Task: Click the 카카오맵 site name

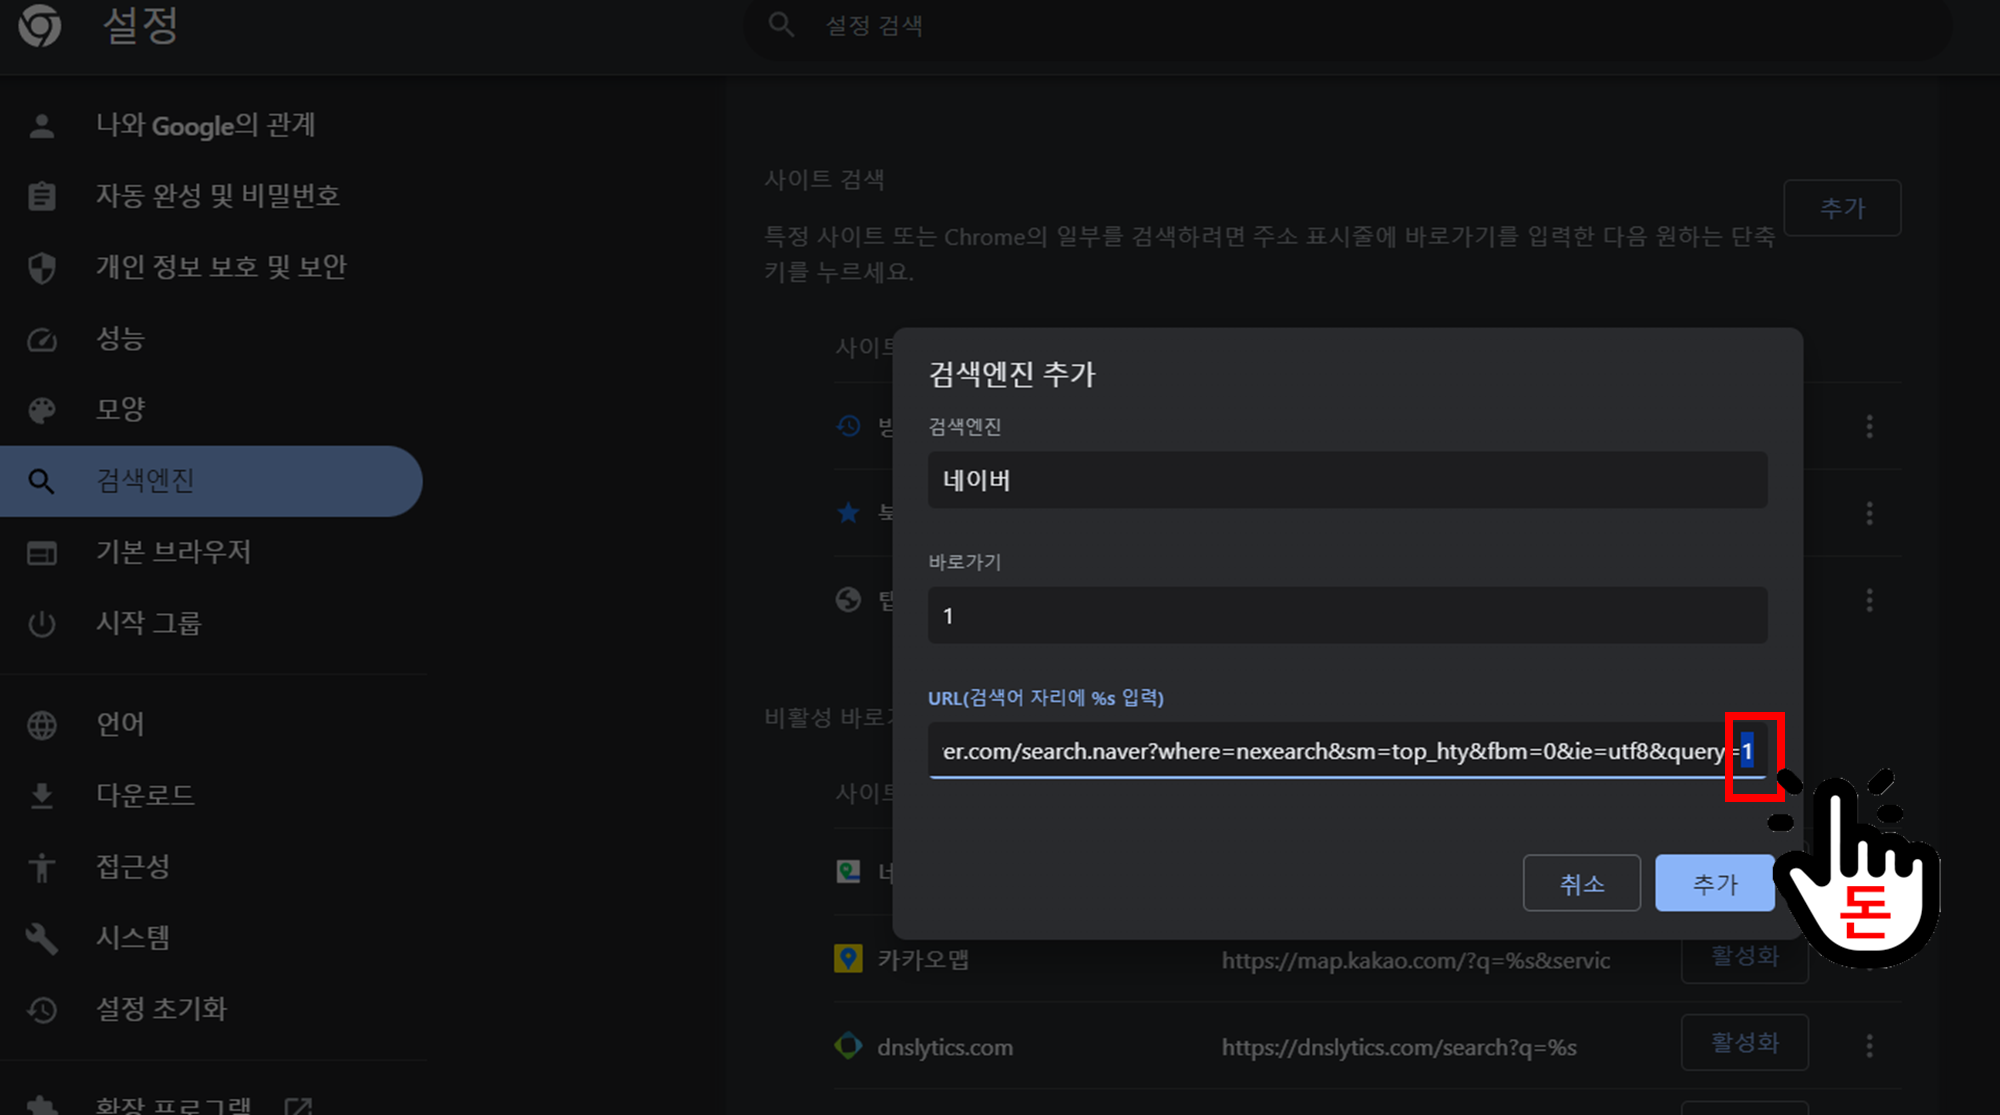Action: click(923, 960)
